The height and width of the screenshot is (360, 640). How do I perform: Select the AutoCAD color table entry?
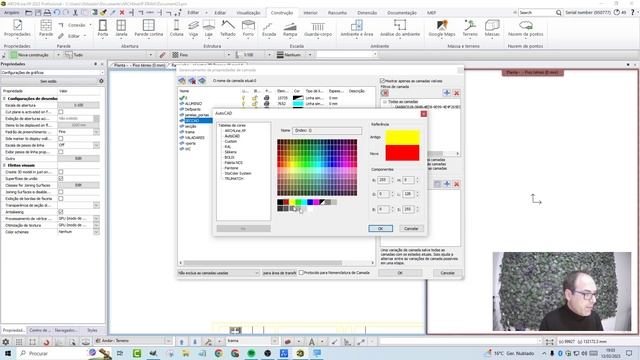232,136
